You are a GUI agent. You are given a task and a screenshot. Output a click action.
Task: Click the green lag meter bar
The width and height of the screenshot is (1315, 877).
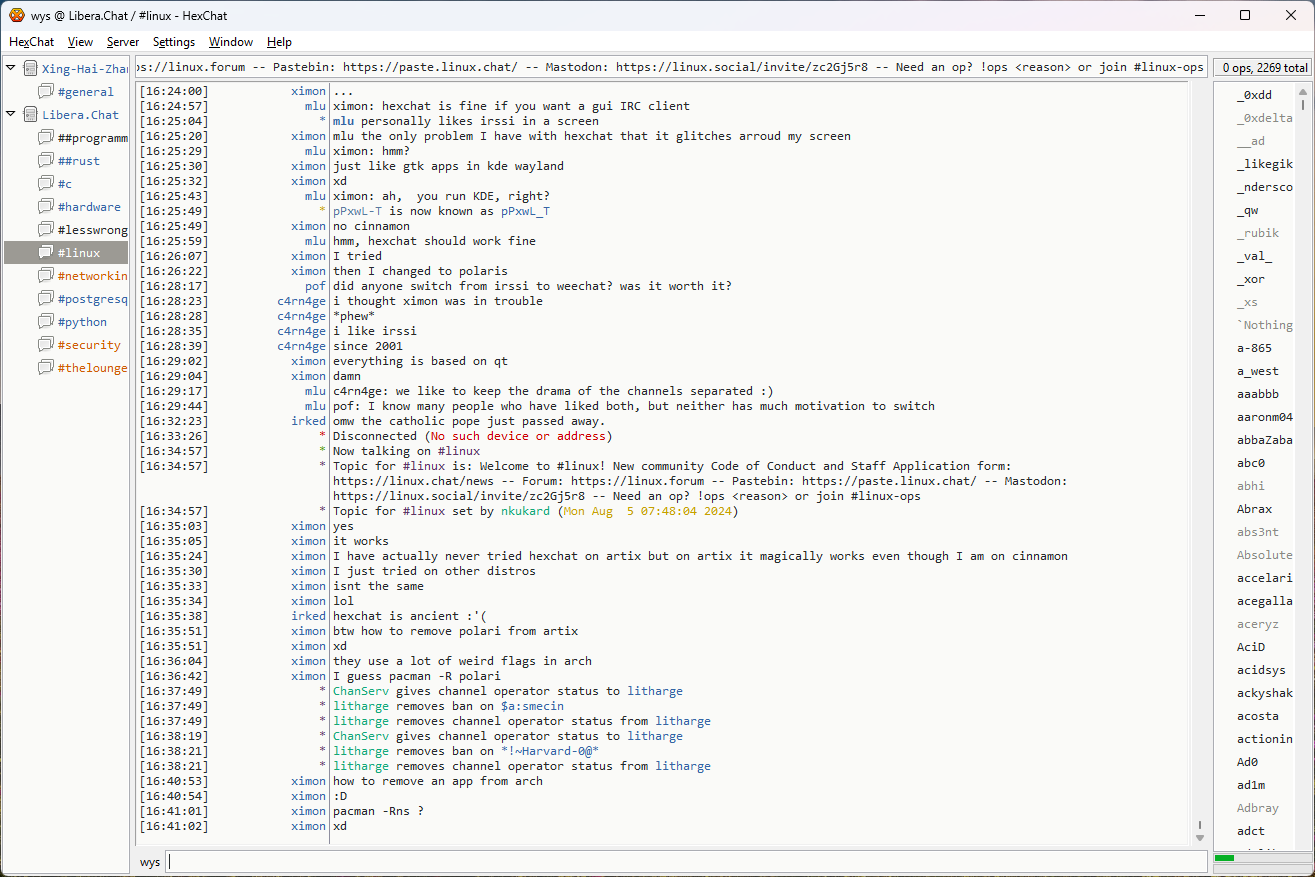pos(1225,858)
